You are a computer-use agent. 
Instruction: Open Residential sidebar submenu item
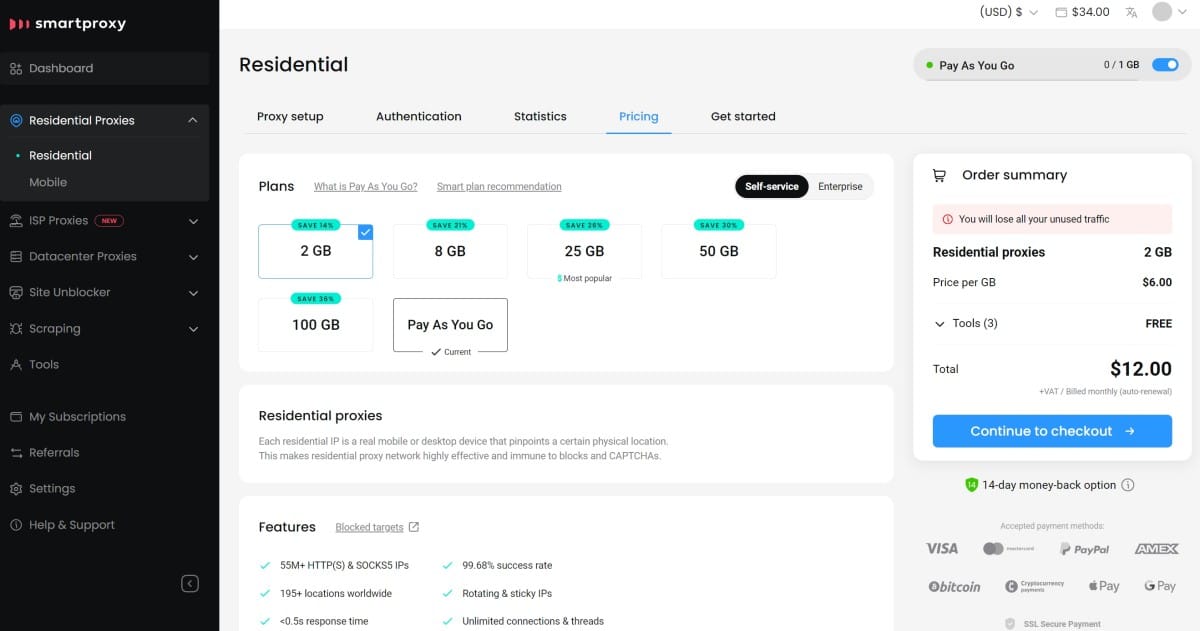coord(60,155)
